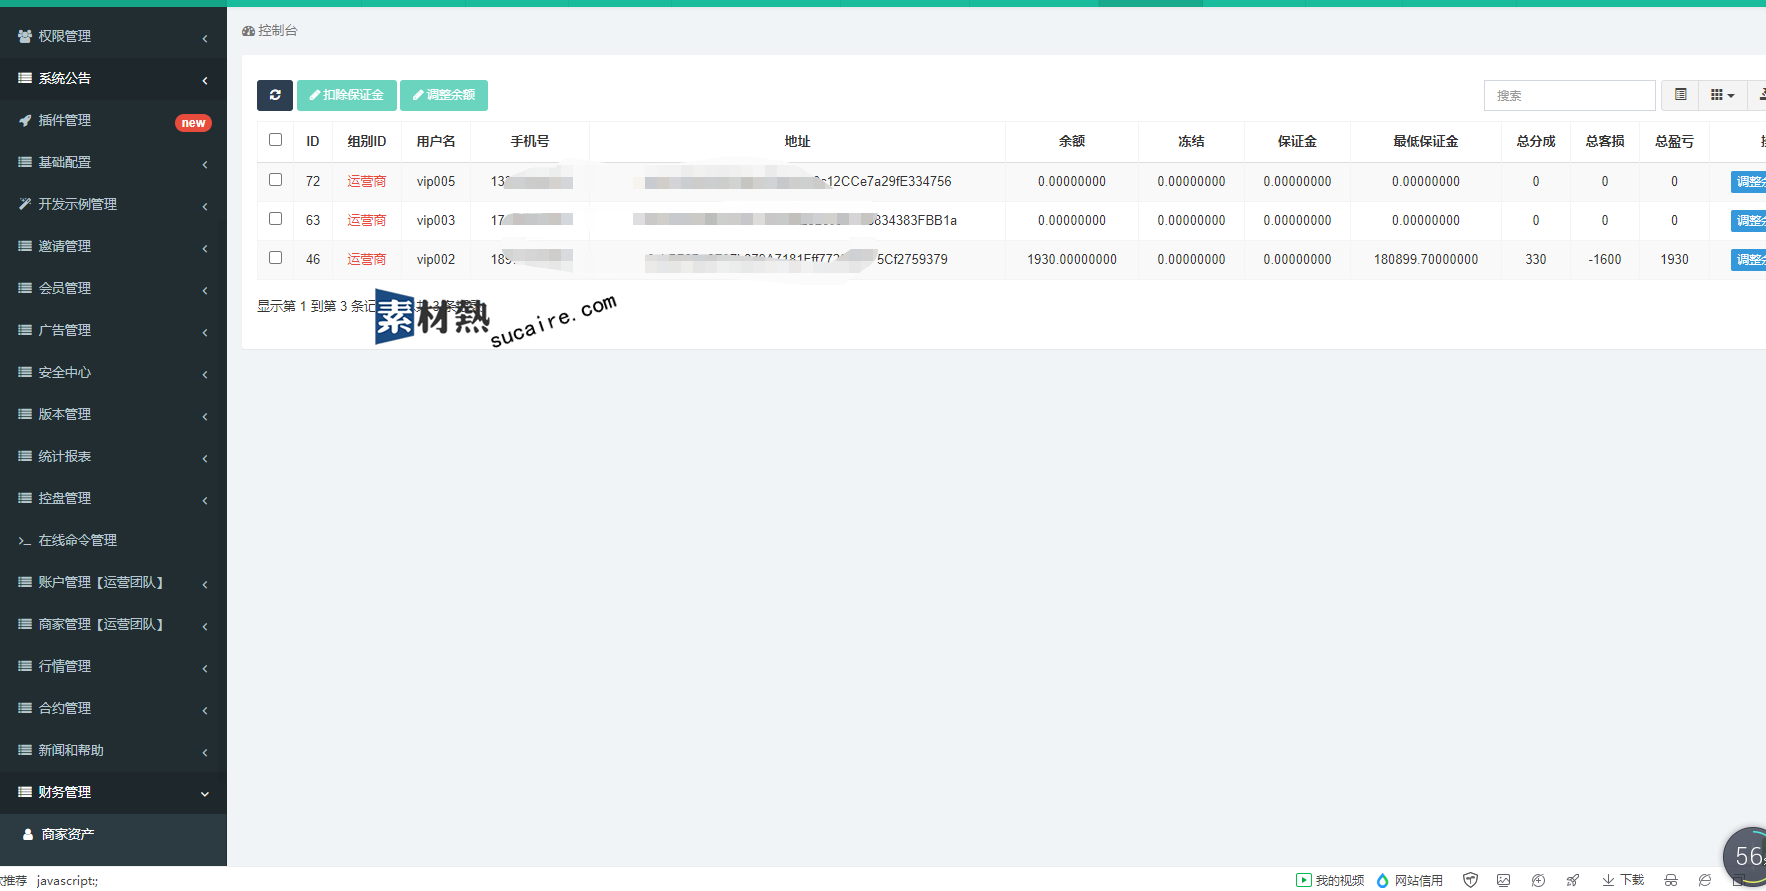Expand 账户管理【运营团队】 chevron arrow
This screenshot has height=891, width=1766.
(x=205, y=585)
